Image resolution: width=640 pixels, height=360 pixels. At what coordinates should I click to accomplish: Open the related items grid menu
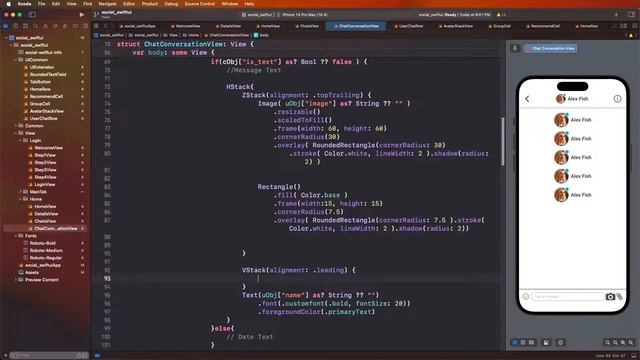(96, 26)
